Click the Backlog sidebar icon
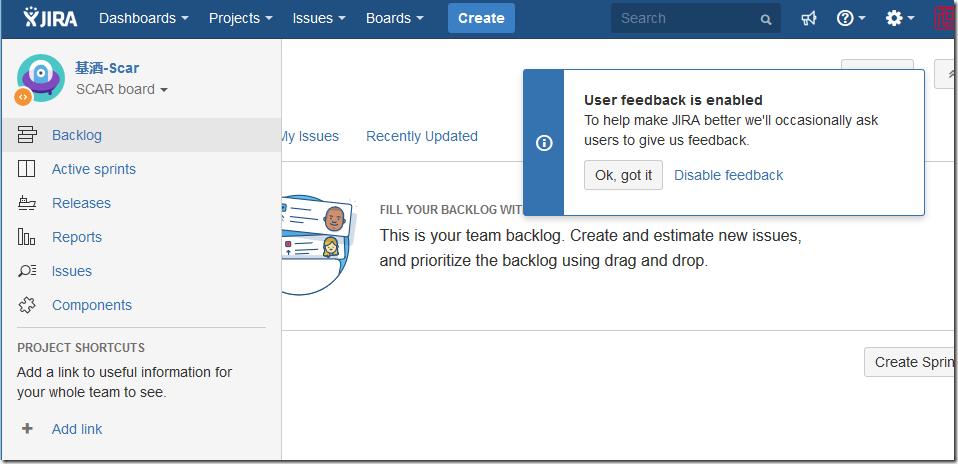958x464 pixels. (x=27, y=135)
